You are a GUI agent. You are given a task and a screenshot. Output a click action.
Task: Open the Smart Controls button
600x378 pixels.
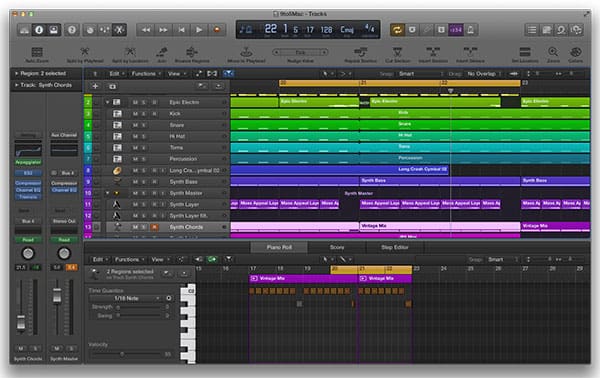point(90,30)
